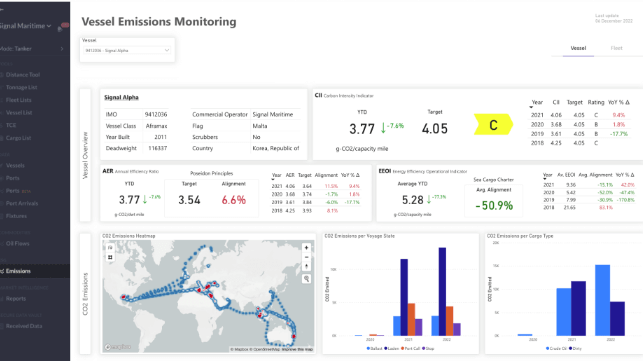Reset the map compass bearing to north
This screenshot has height=361, width=643.
[x=306, y=267]
